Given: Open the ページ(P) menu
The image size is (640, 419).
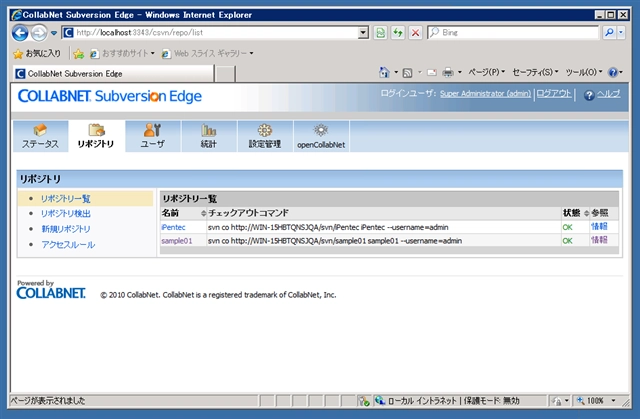Looking at the screenshot, I should coord(486,72).
